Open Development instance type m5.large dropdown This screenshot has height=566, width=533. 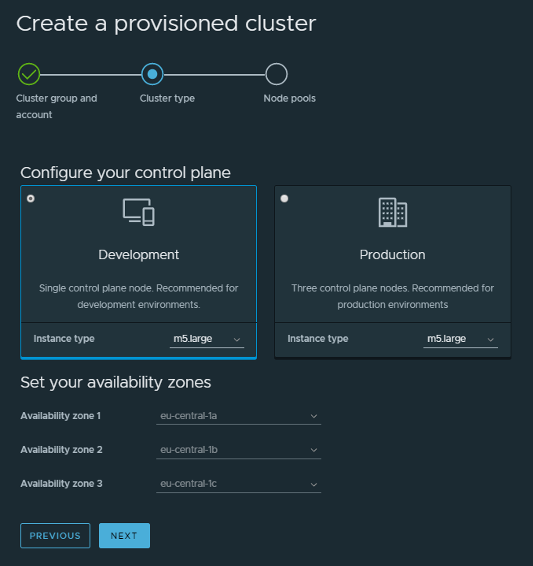click(207, 339)
